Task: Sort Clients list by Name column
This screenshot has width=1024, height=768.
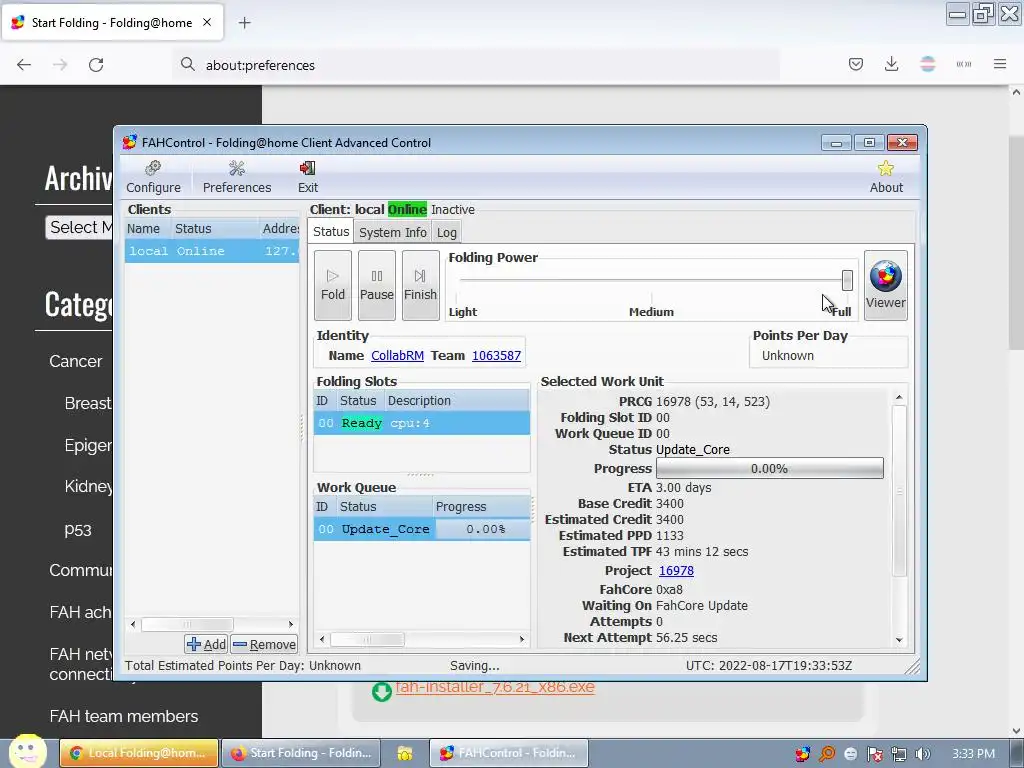Action: tap(147, 229)
